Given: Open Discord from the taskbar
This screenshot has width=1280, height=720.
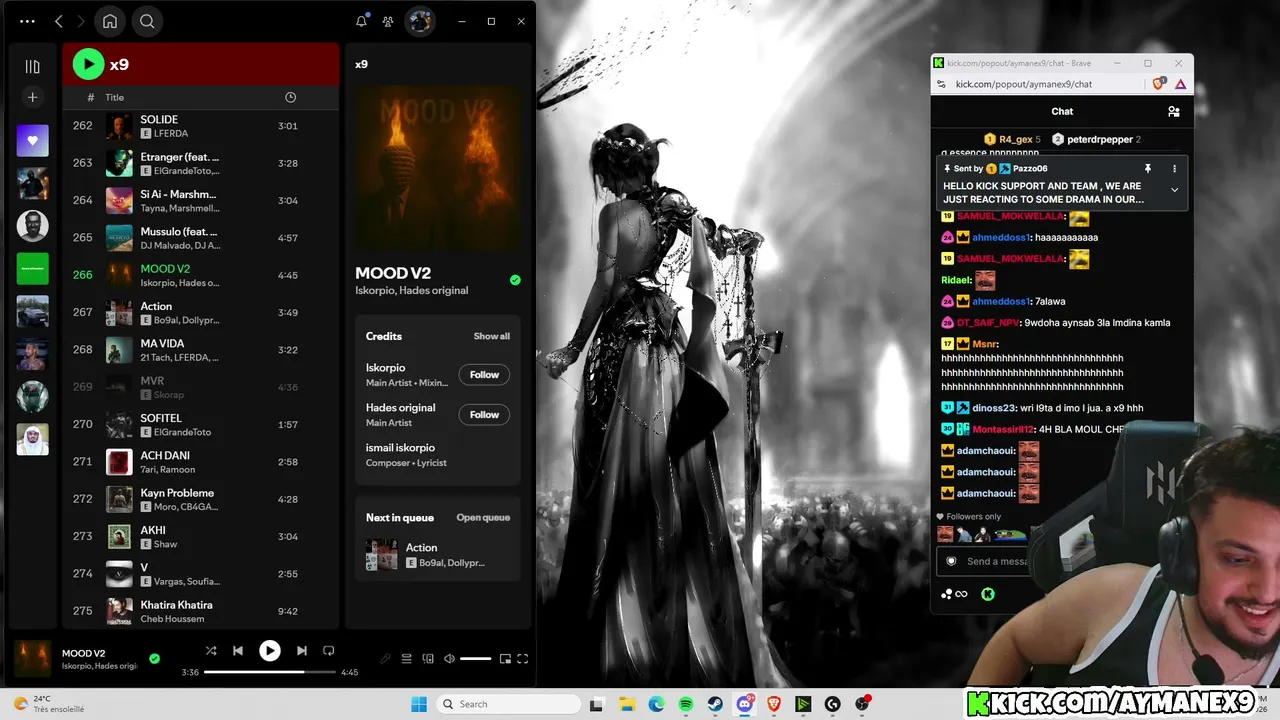Looking at the screenshot, I should click(745, 704).
